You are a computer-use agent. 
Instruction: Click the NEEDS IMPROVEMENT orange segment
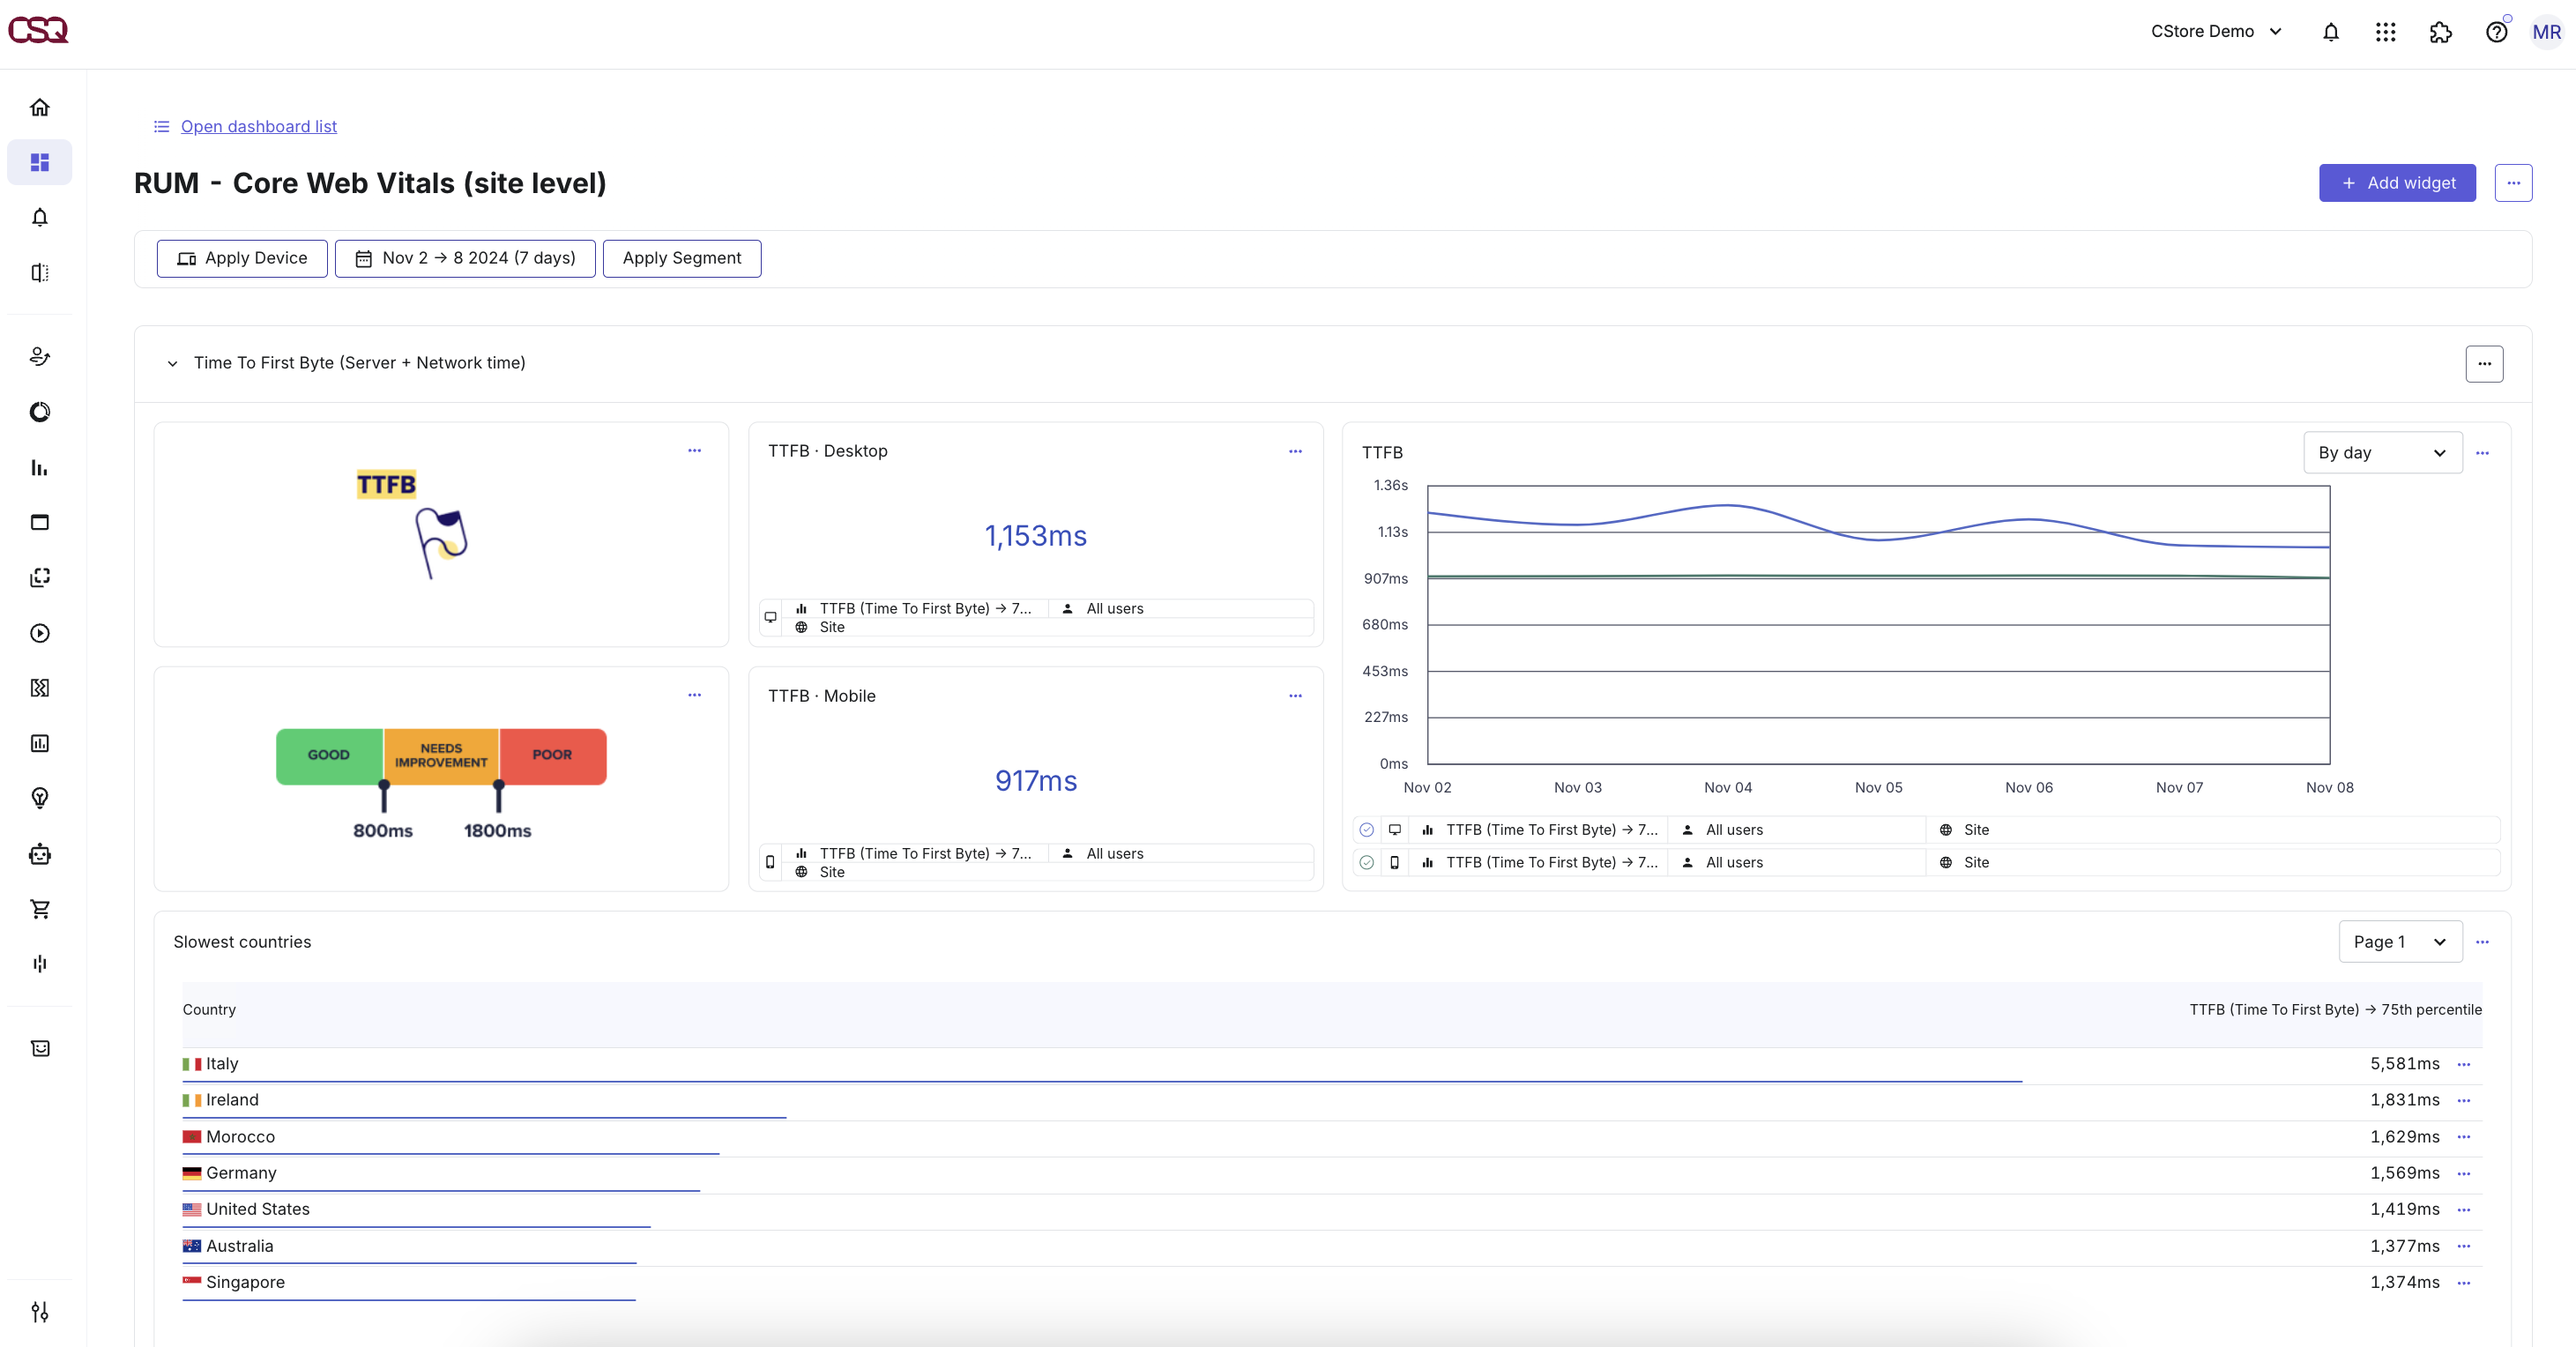click(441, 756)
